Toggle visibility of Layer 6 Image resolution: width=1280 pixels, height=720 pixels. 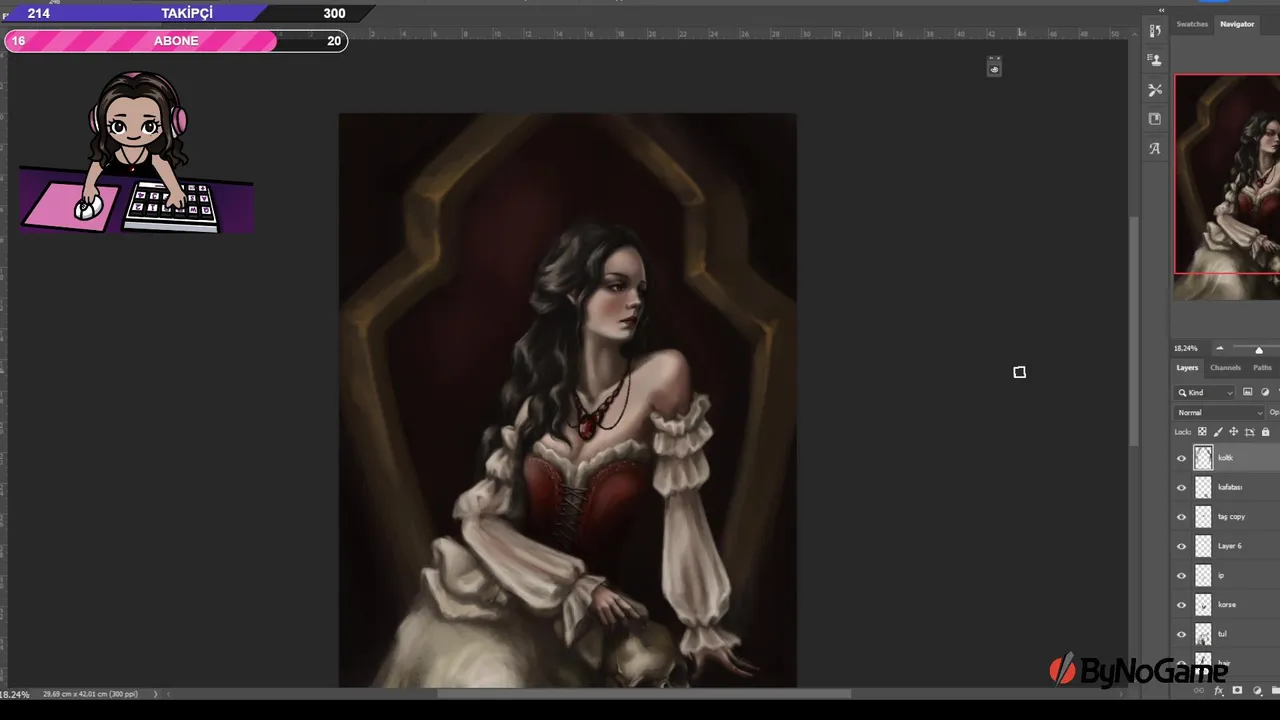(x=1181, y=546)
